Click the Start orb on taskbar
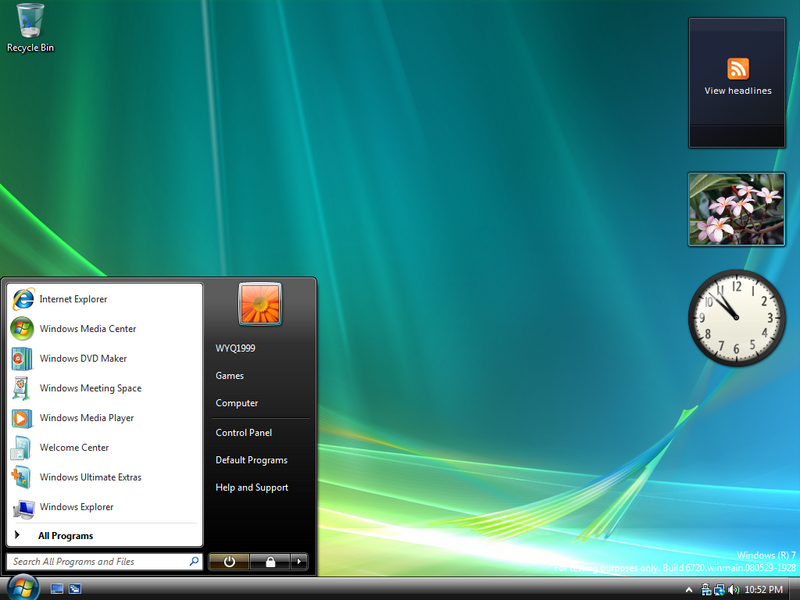 [22, 587]
